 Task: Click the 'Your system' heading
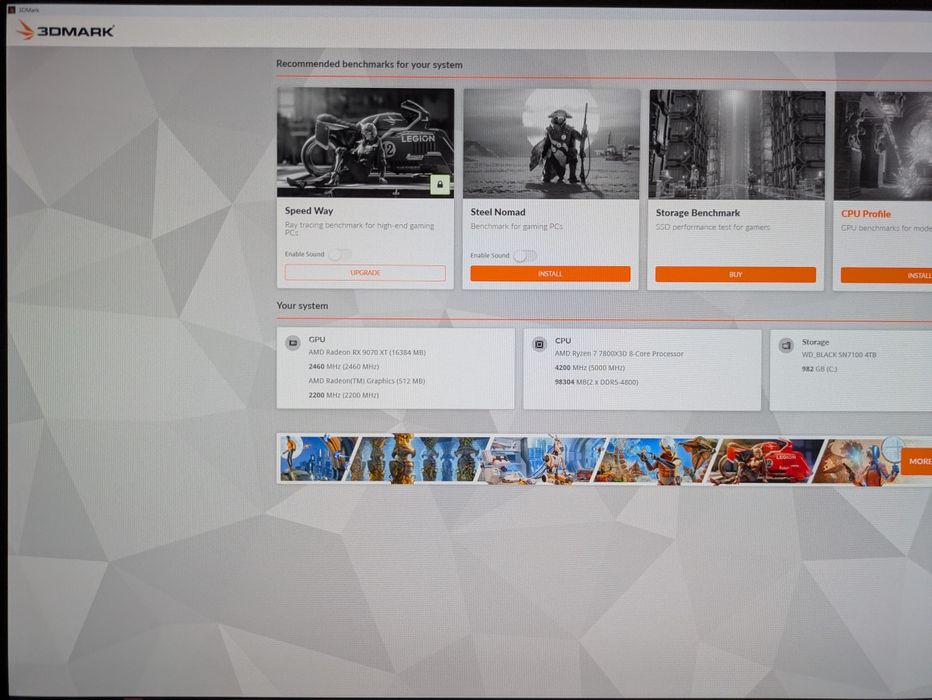(x=302, y=305)
